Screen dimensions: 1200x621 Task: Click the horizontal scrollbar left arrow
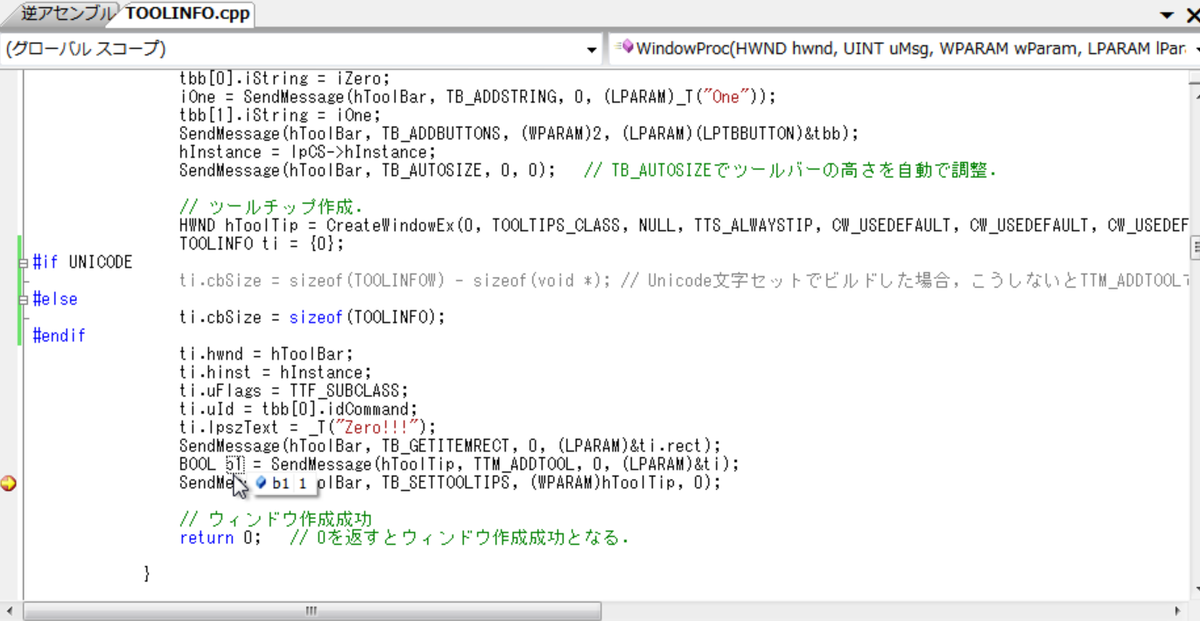[x=12, y=610]
